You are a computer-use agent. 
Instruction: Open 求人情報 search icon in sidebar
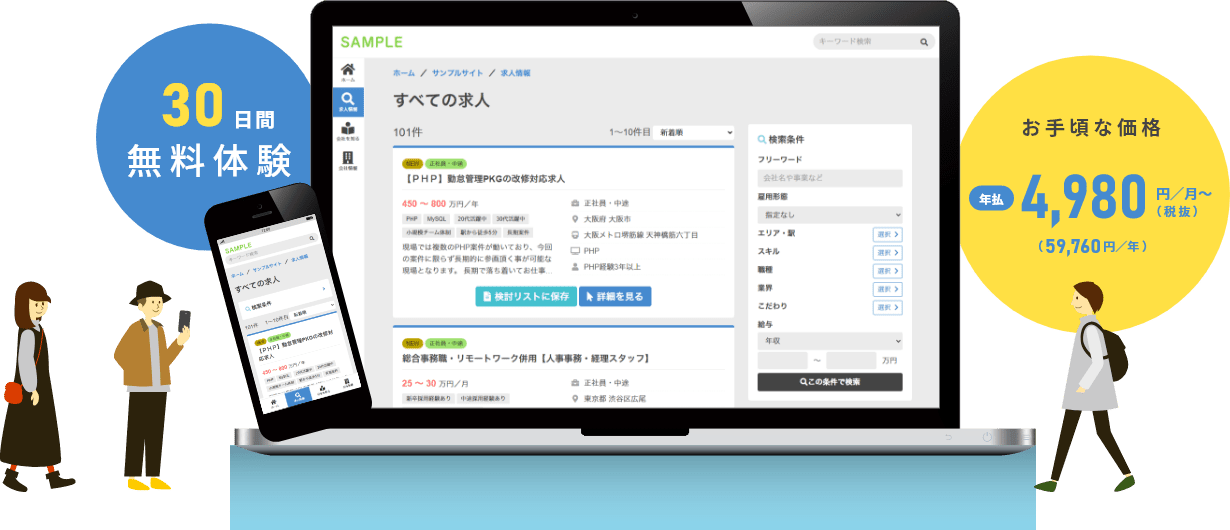pyautogui.click(x=348, y=101)
